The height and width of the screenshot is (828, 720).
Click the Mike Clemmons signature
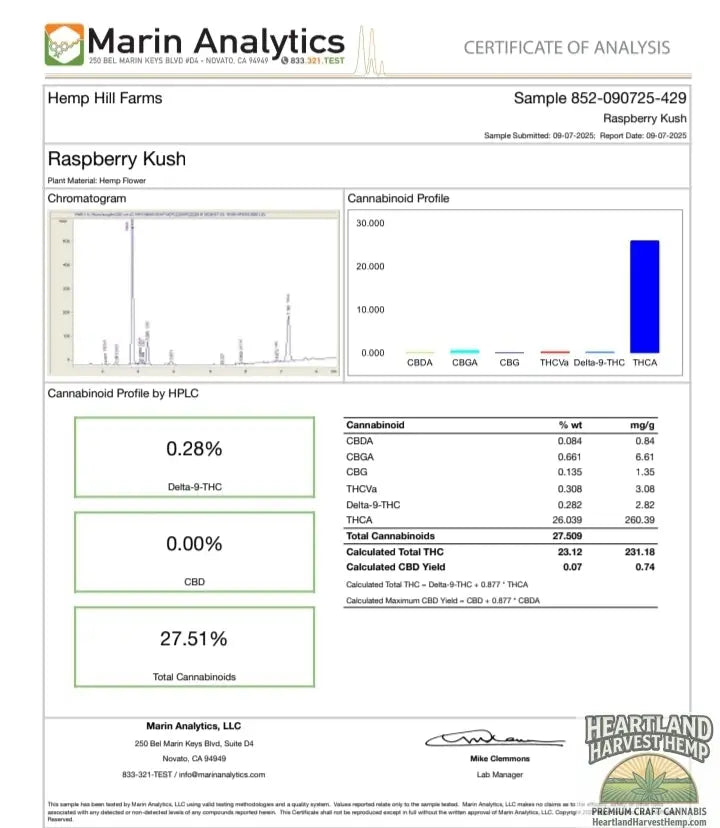pyautogui.click(x=495, y=739)
